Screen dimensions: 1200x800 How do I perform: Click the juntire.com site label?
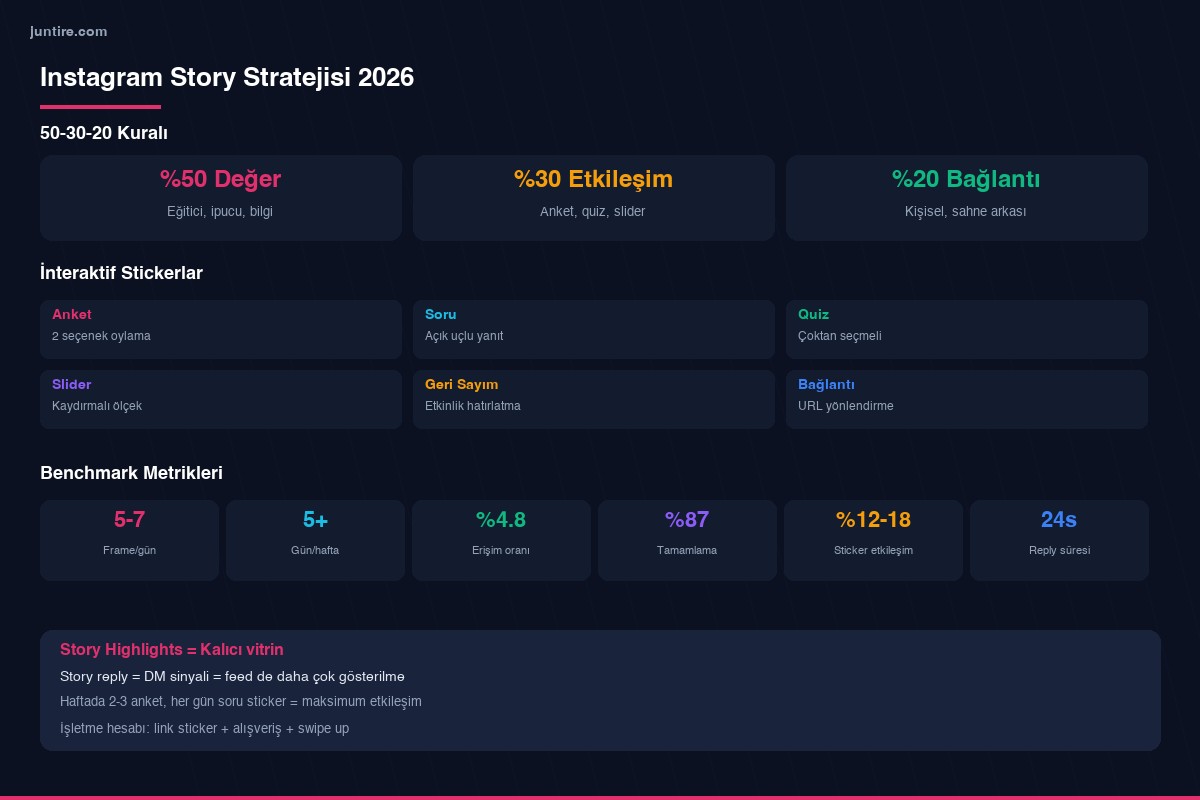coord(69,32)
